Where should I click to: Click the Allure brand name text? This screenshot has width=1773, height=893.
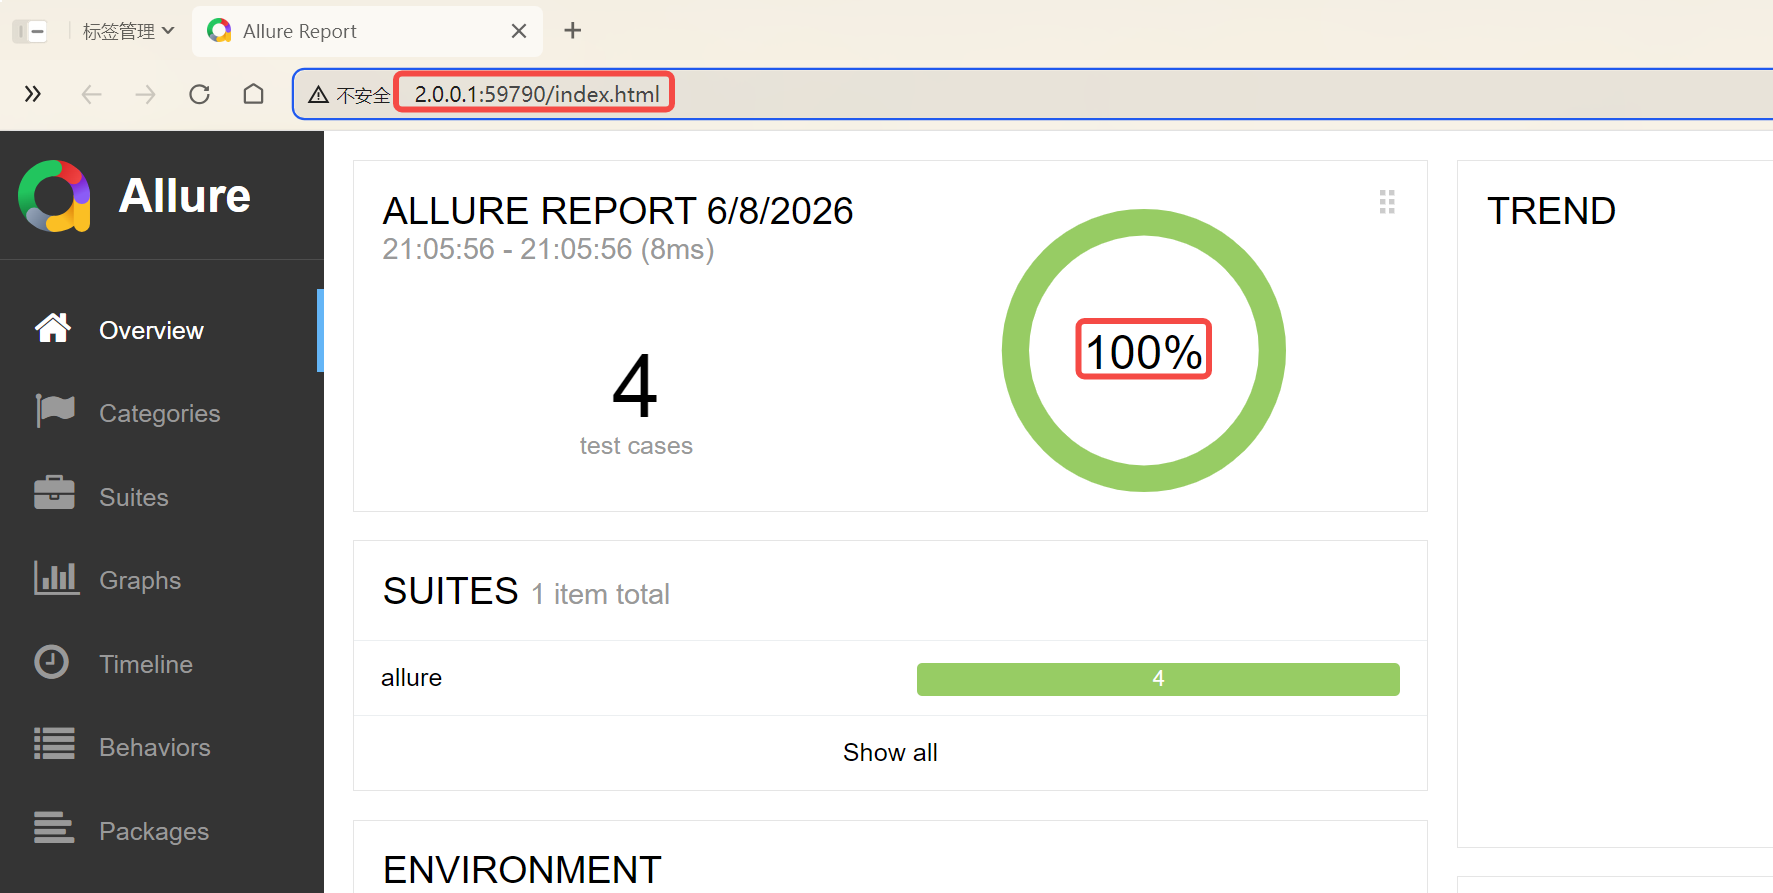185,196
